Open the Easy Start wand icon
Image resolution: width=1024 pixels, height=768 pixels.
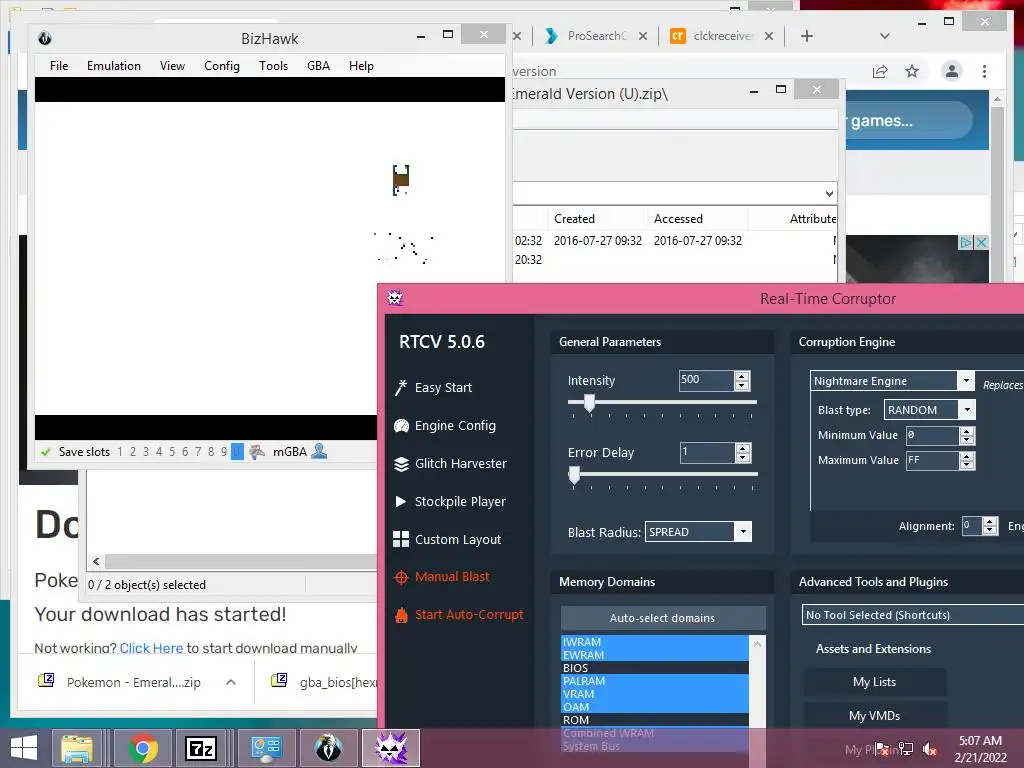(401, 387)
